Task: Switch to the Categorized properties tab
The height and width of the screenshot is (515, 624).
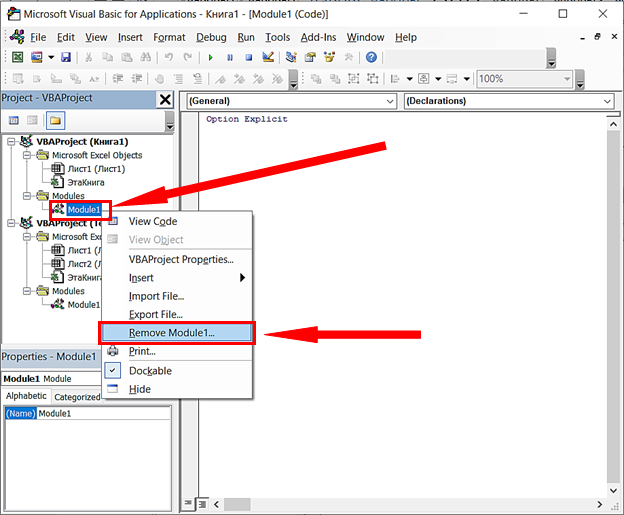Action: tap(77, 397)
